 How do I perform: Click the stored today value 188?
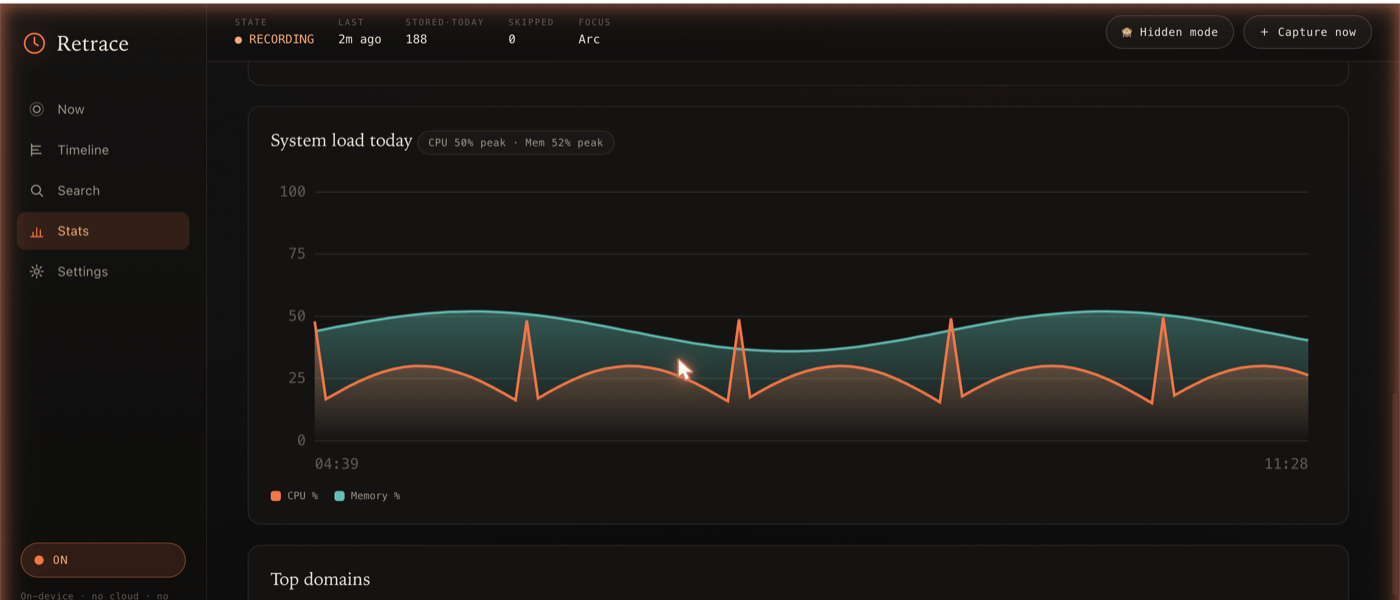(x=416, y=40)
